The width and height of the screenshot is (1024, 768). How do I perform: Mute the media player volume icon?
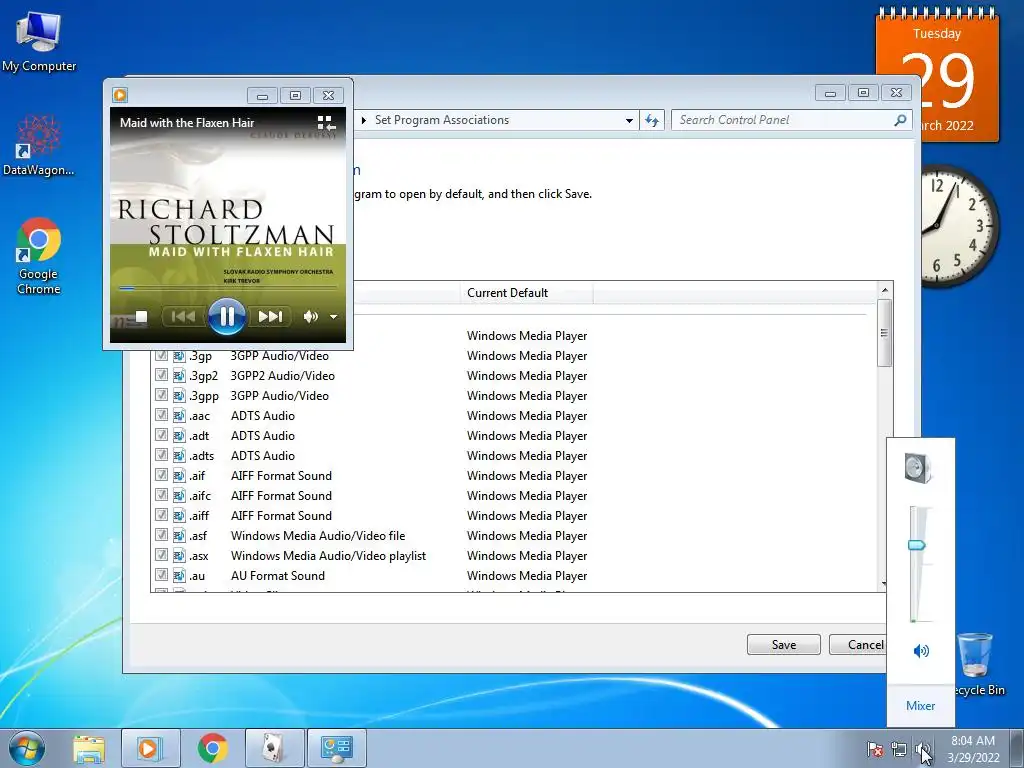310,317
